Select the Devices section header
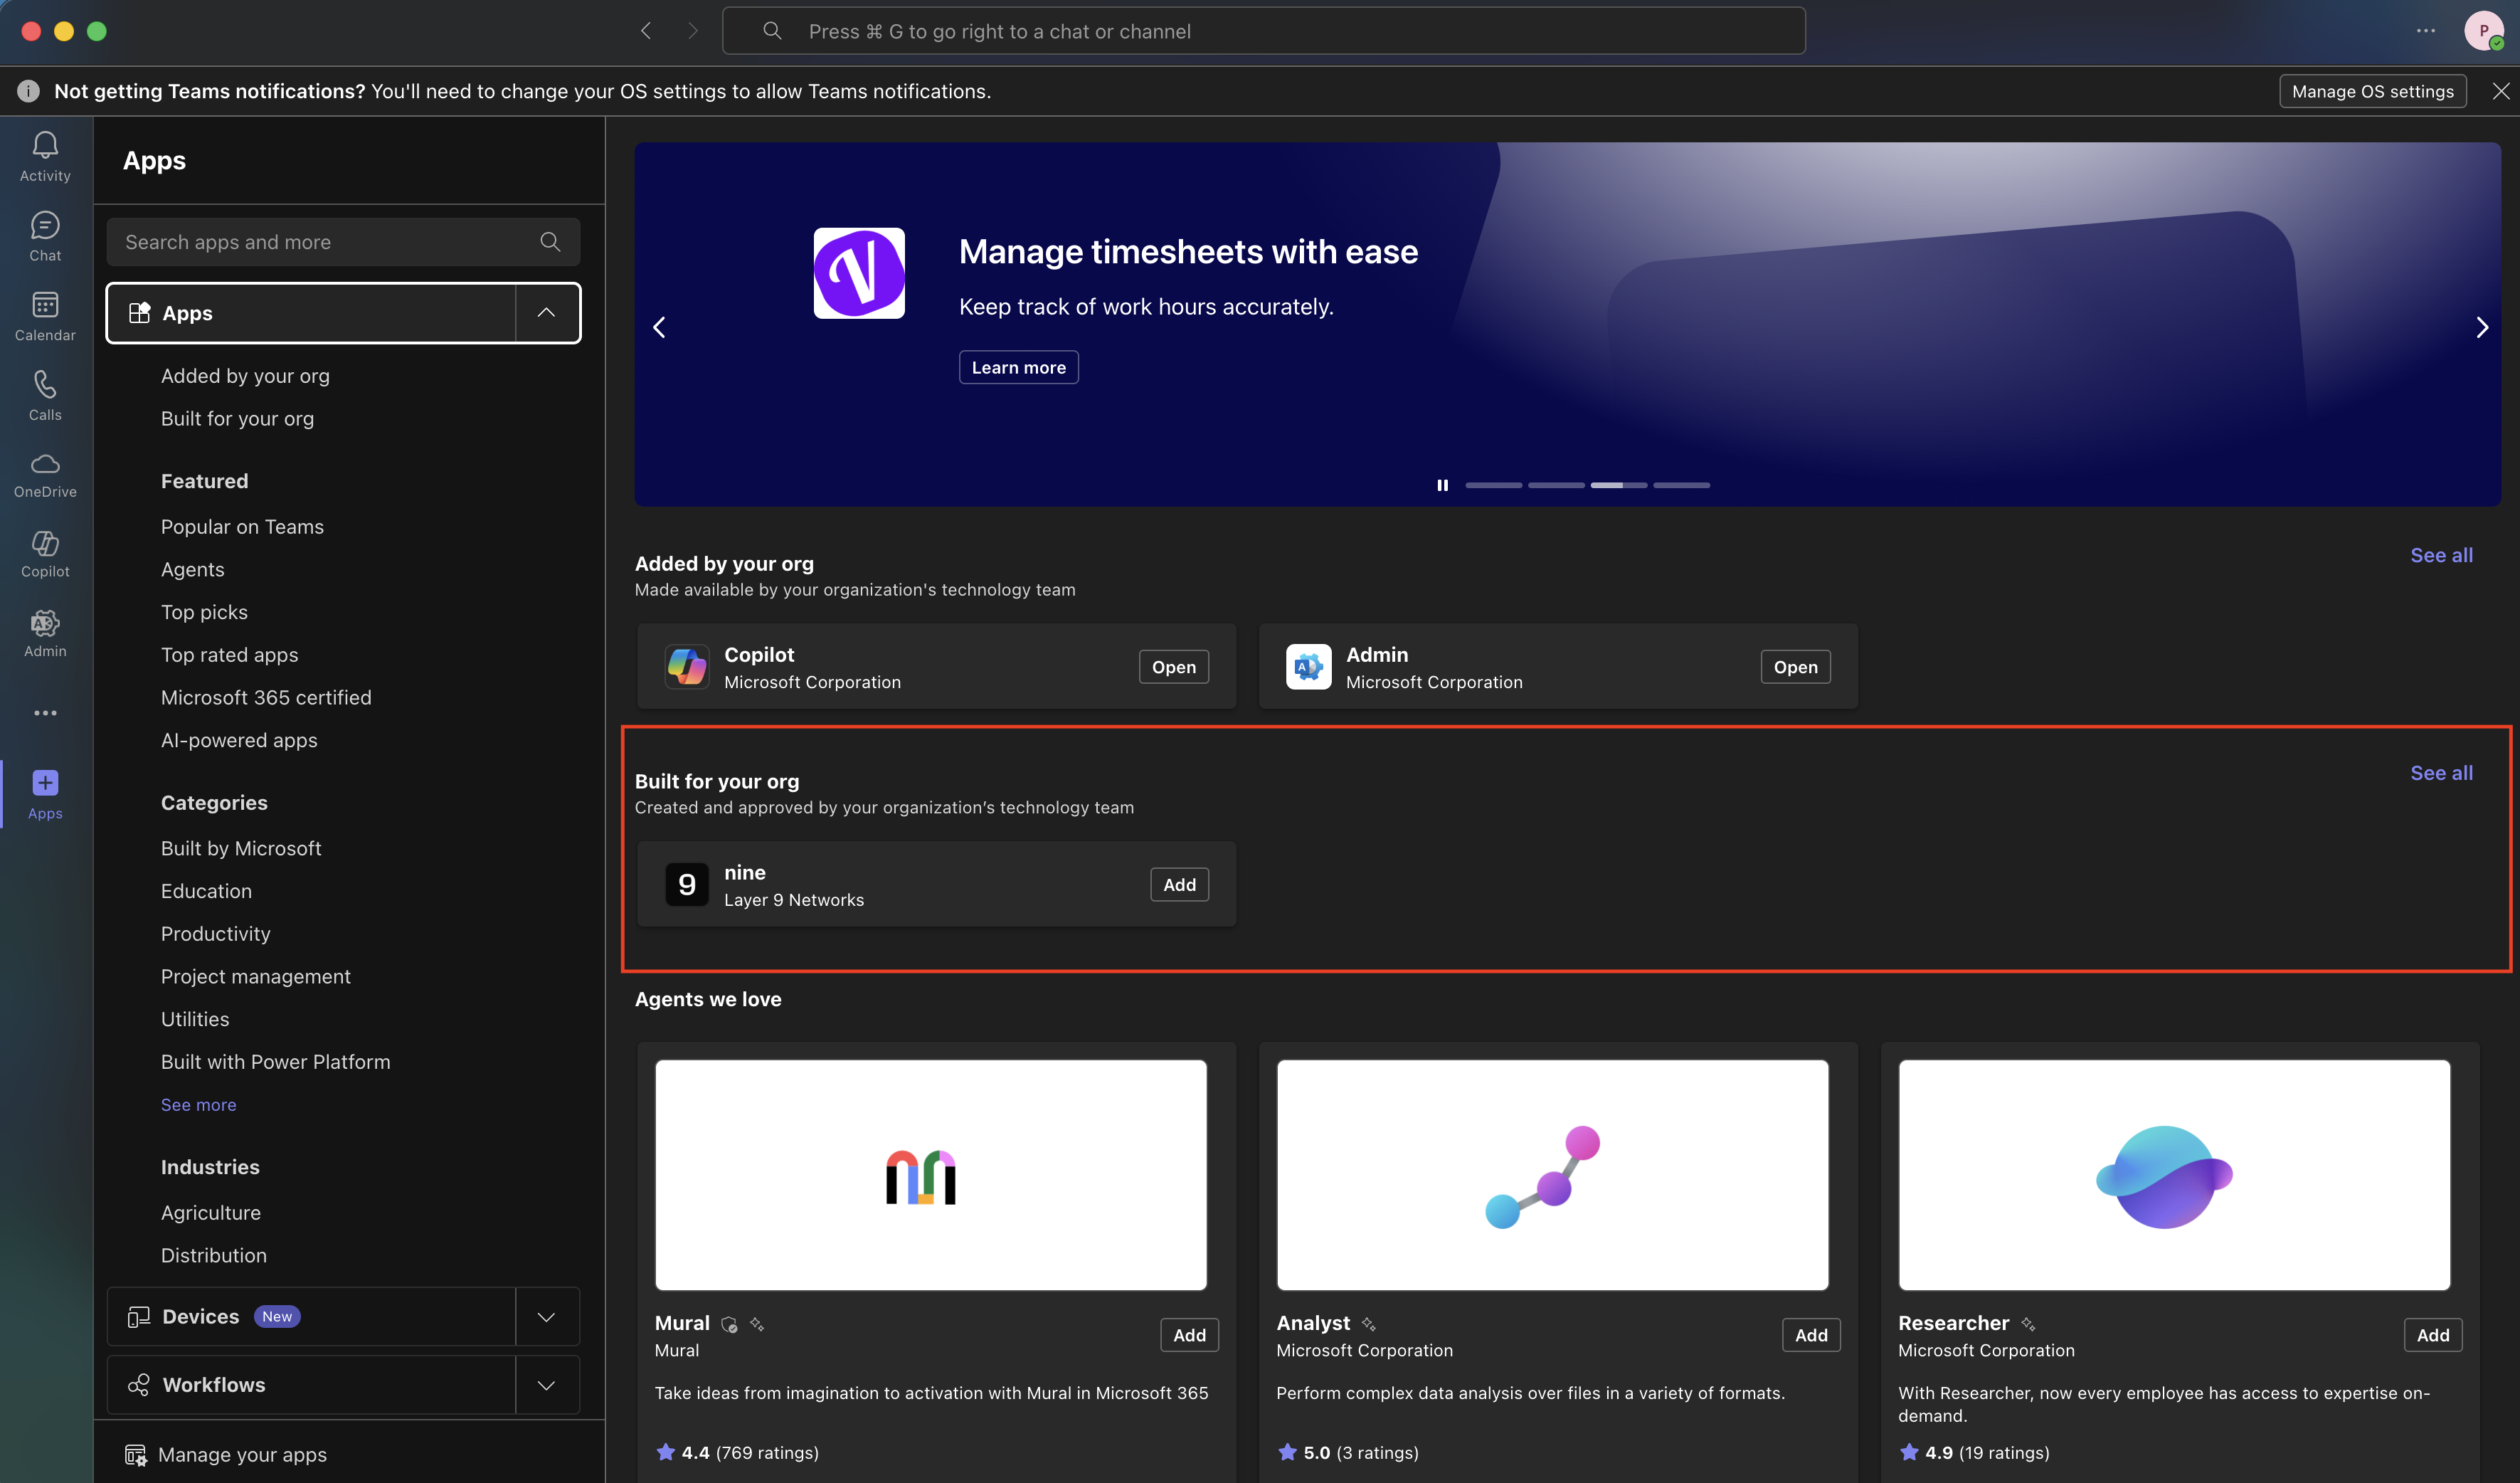2520x1483 pixels. tap(311, 1316)
